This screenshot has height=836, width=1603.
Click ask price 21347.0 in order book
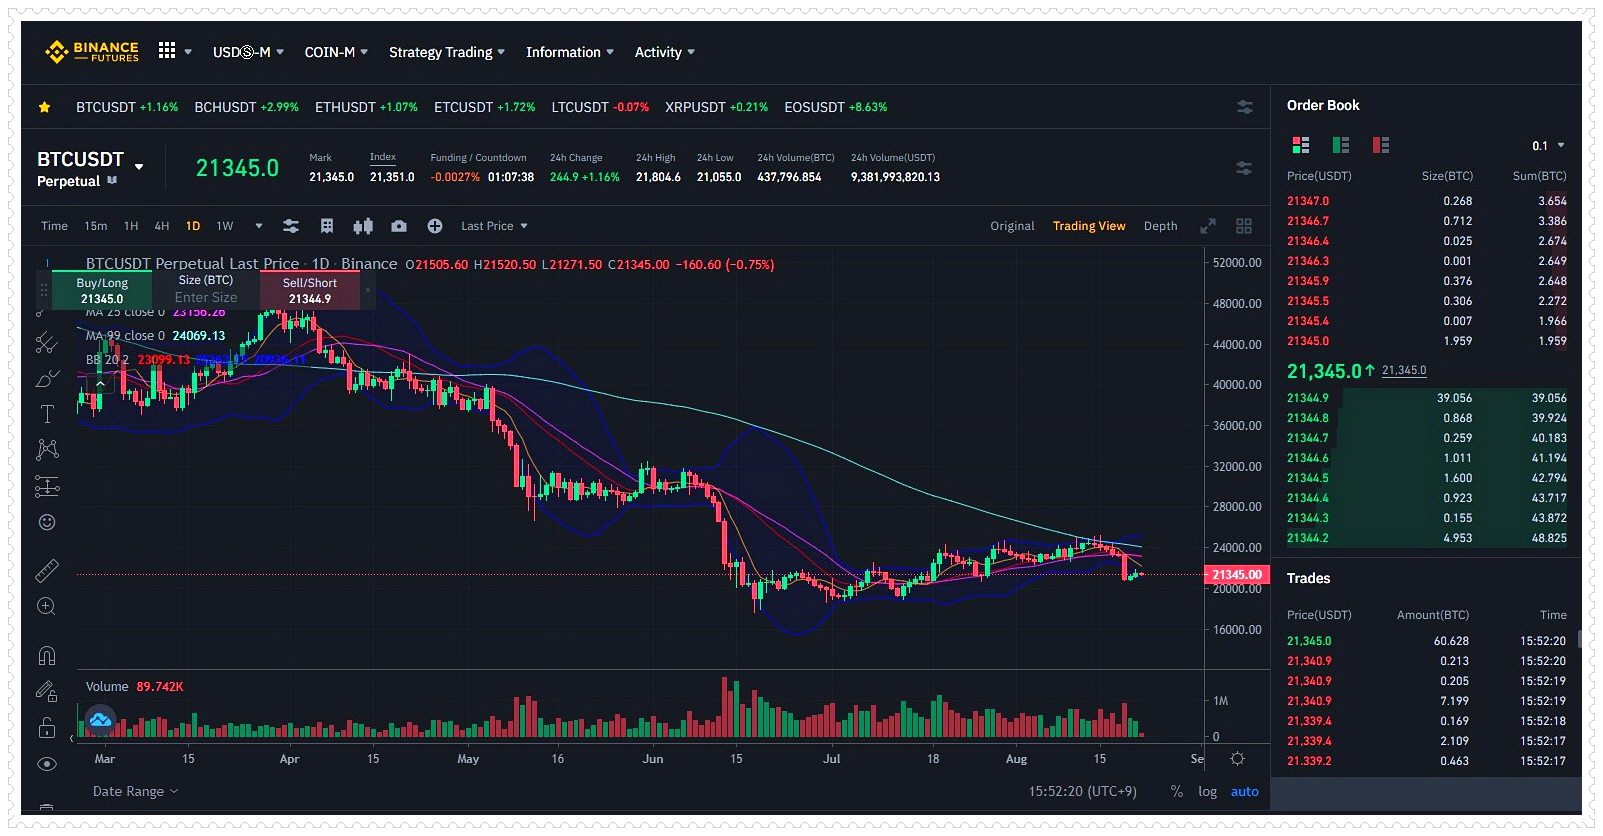[x=1308, y=201]
